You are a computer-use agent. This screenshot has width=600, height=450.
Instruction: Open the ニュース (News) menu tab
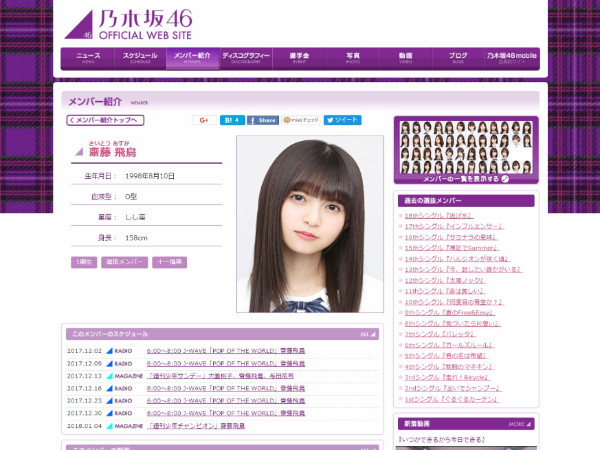point(87,58)
